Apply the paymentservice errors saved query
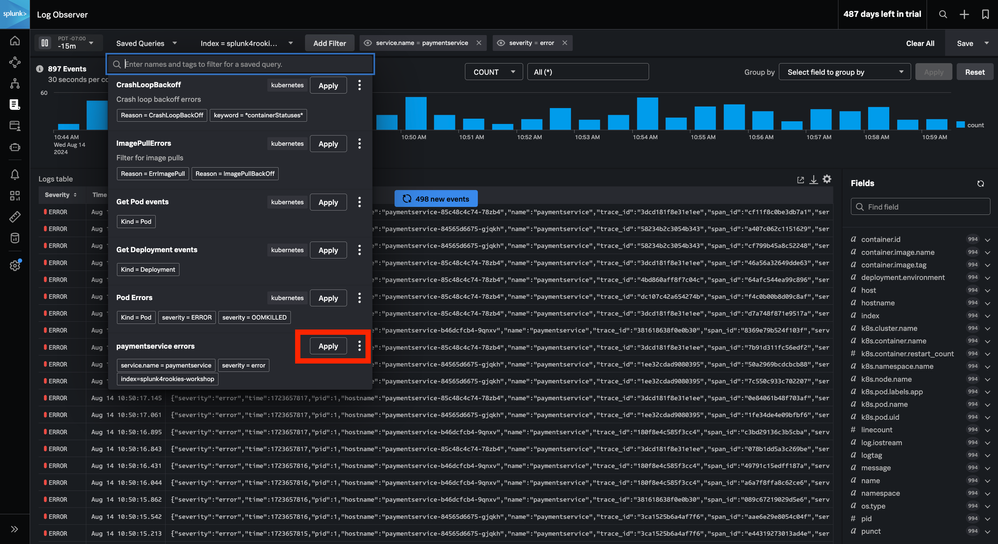This screenshot has height=544, width=998. pos(328,346)
